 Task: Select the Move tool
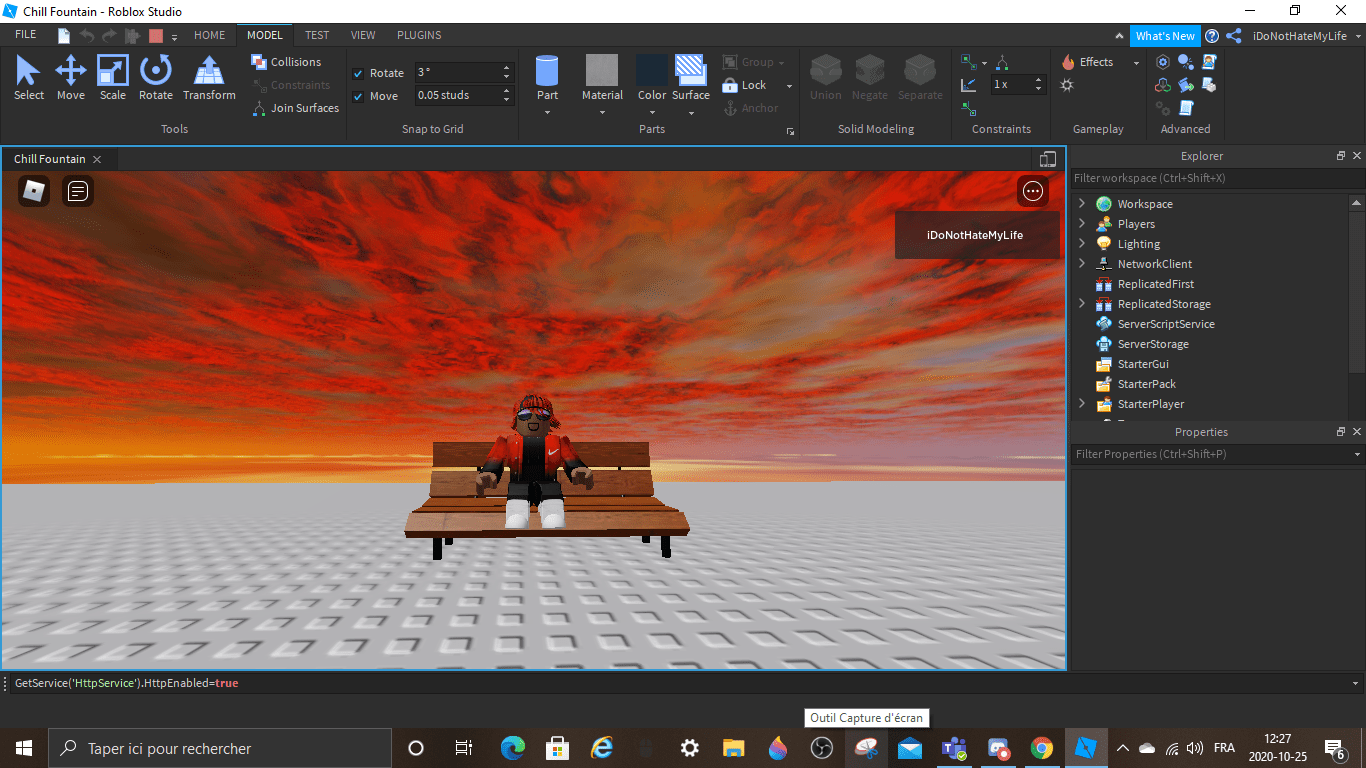click(71, 78)
